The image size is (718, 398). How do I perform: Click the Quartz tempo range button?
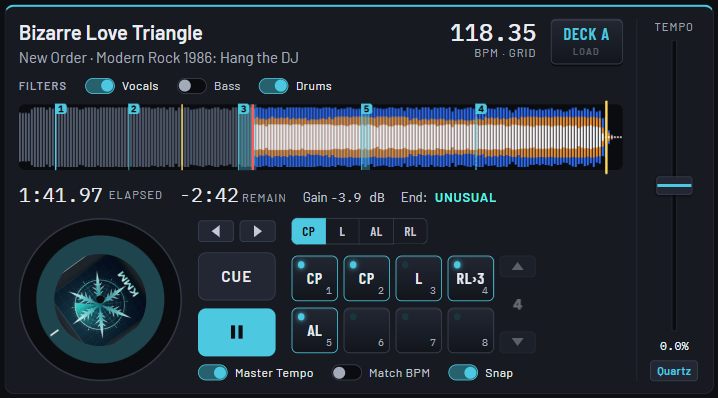pos(674,371)
